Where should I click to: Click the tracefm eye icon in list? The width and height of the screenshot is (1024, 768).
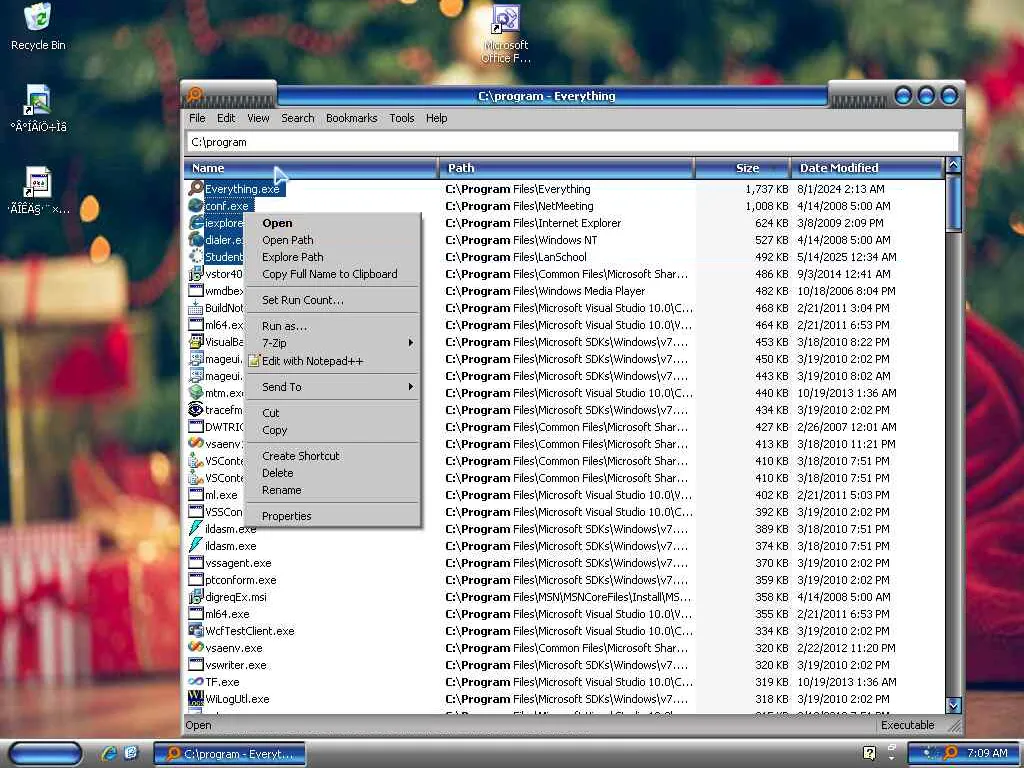coord(196,409)
